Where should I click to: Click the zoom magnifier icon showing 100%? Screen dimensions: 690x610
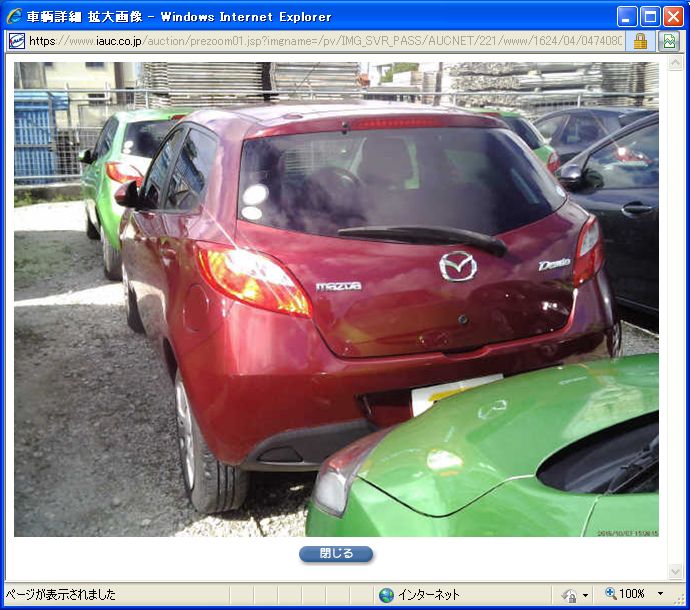tap(610, 594)
